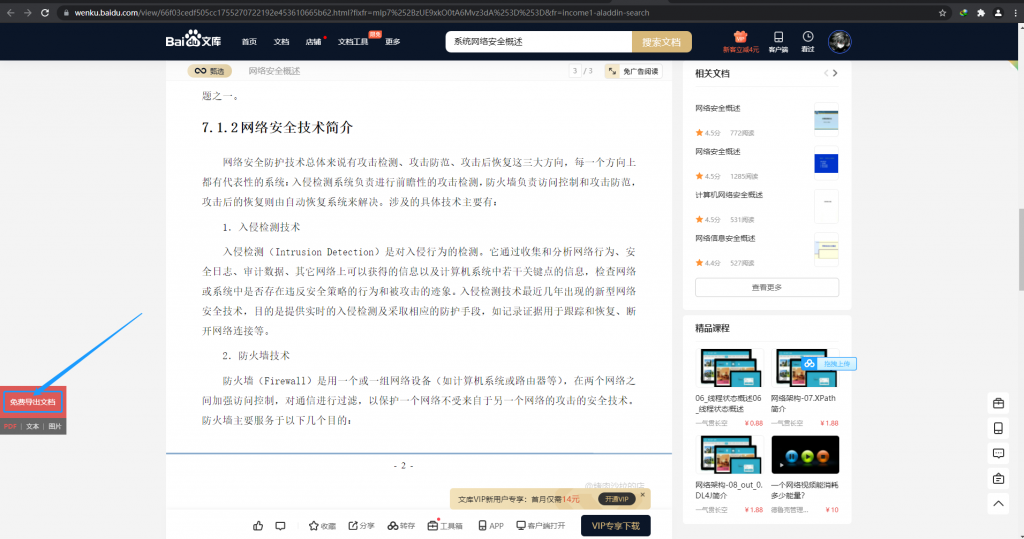
Task: Click the page vertical scrollbar
Action: tap(1021, 248)
